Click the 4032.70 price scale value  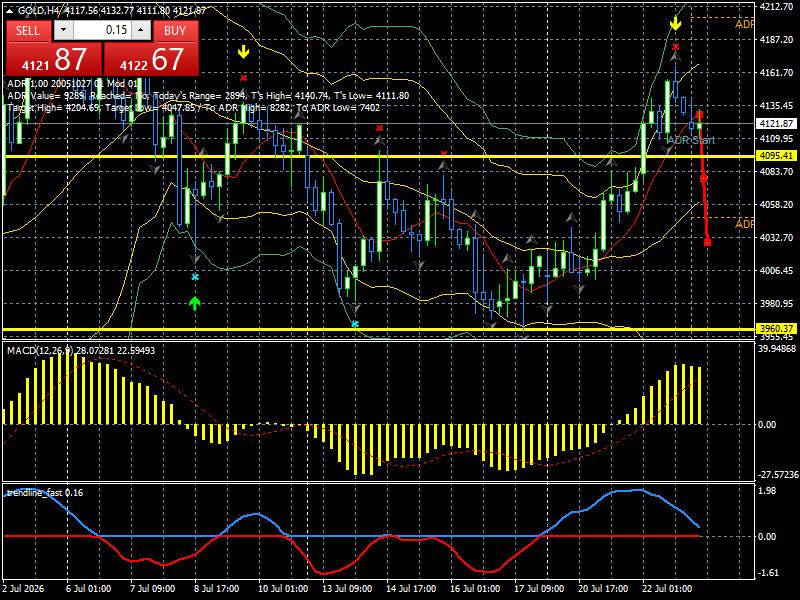tap(776, 237)
